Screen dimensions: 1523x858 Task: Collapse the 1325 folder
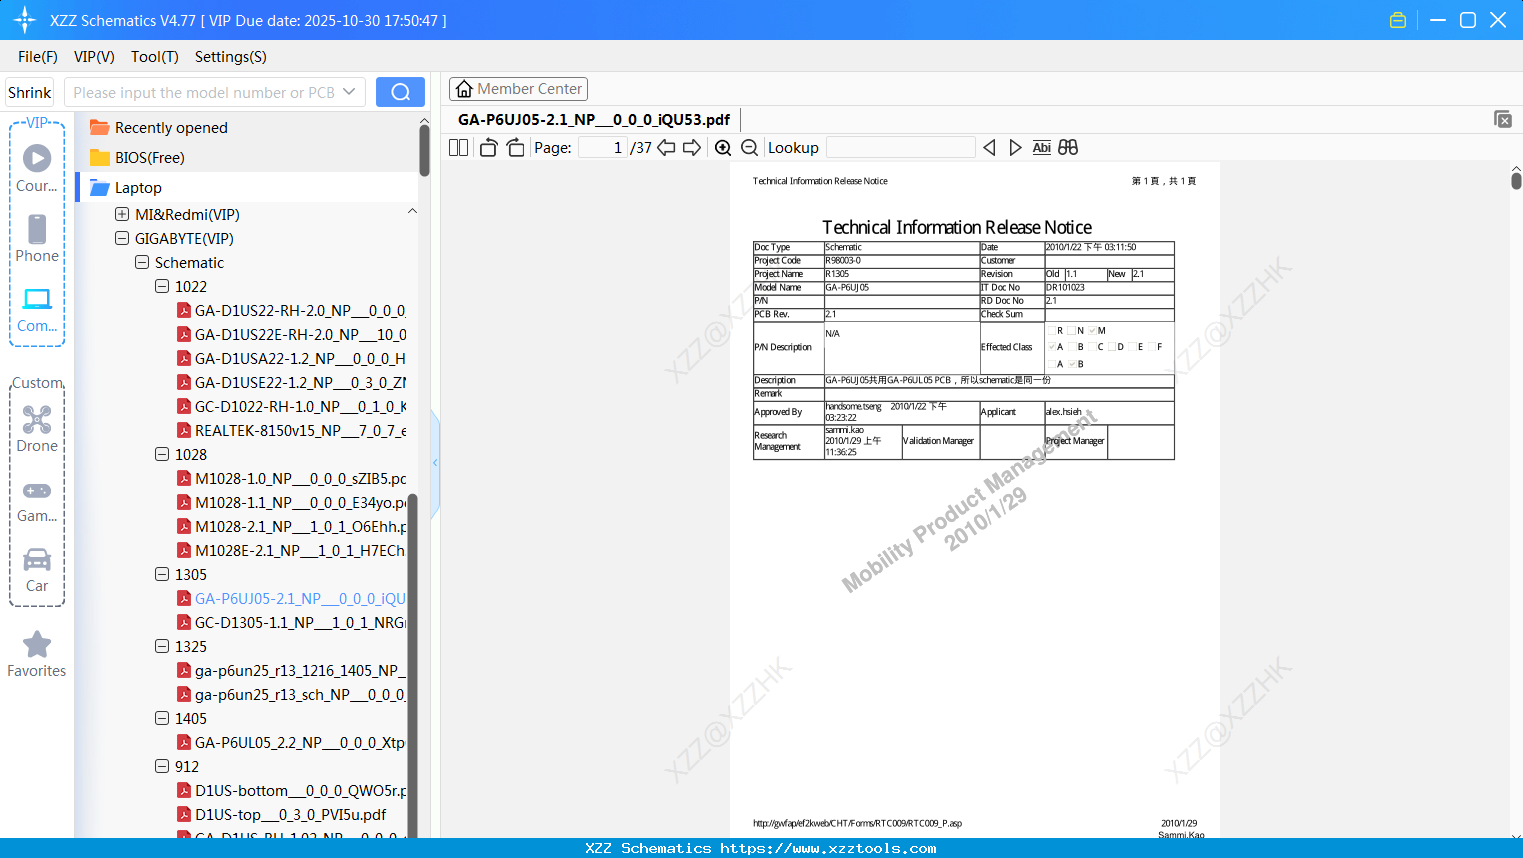tap(162, 646)
